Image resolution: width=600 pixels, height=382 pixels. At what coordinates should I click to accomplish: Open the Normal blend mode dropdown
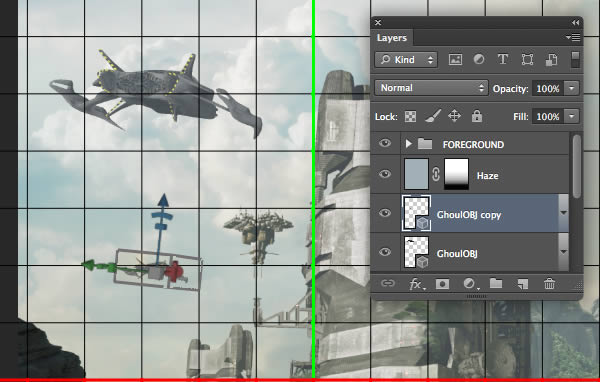431,88
